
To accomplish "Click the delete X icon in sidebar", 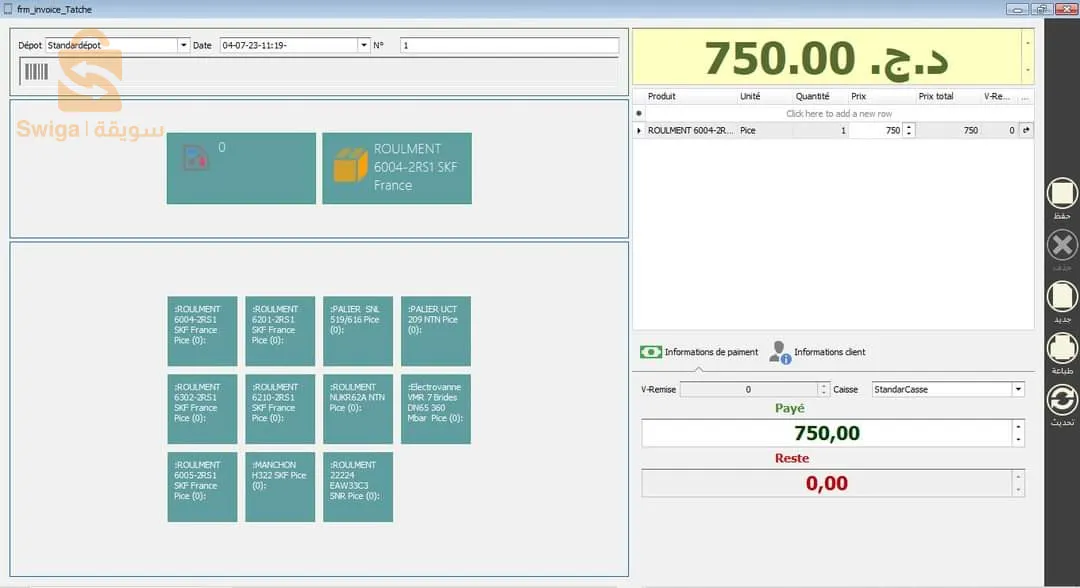I will coord(1061,245).
